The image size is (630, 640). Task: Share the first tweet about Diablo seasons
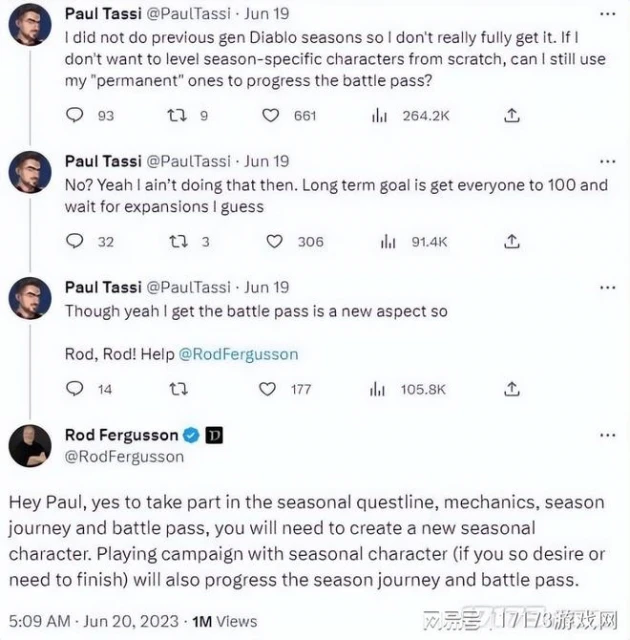point(511,116)
